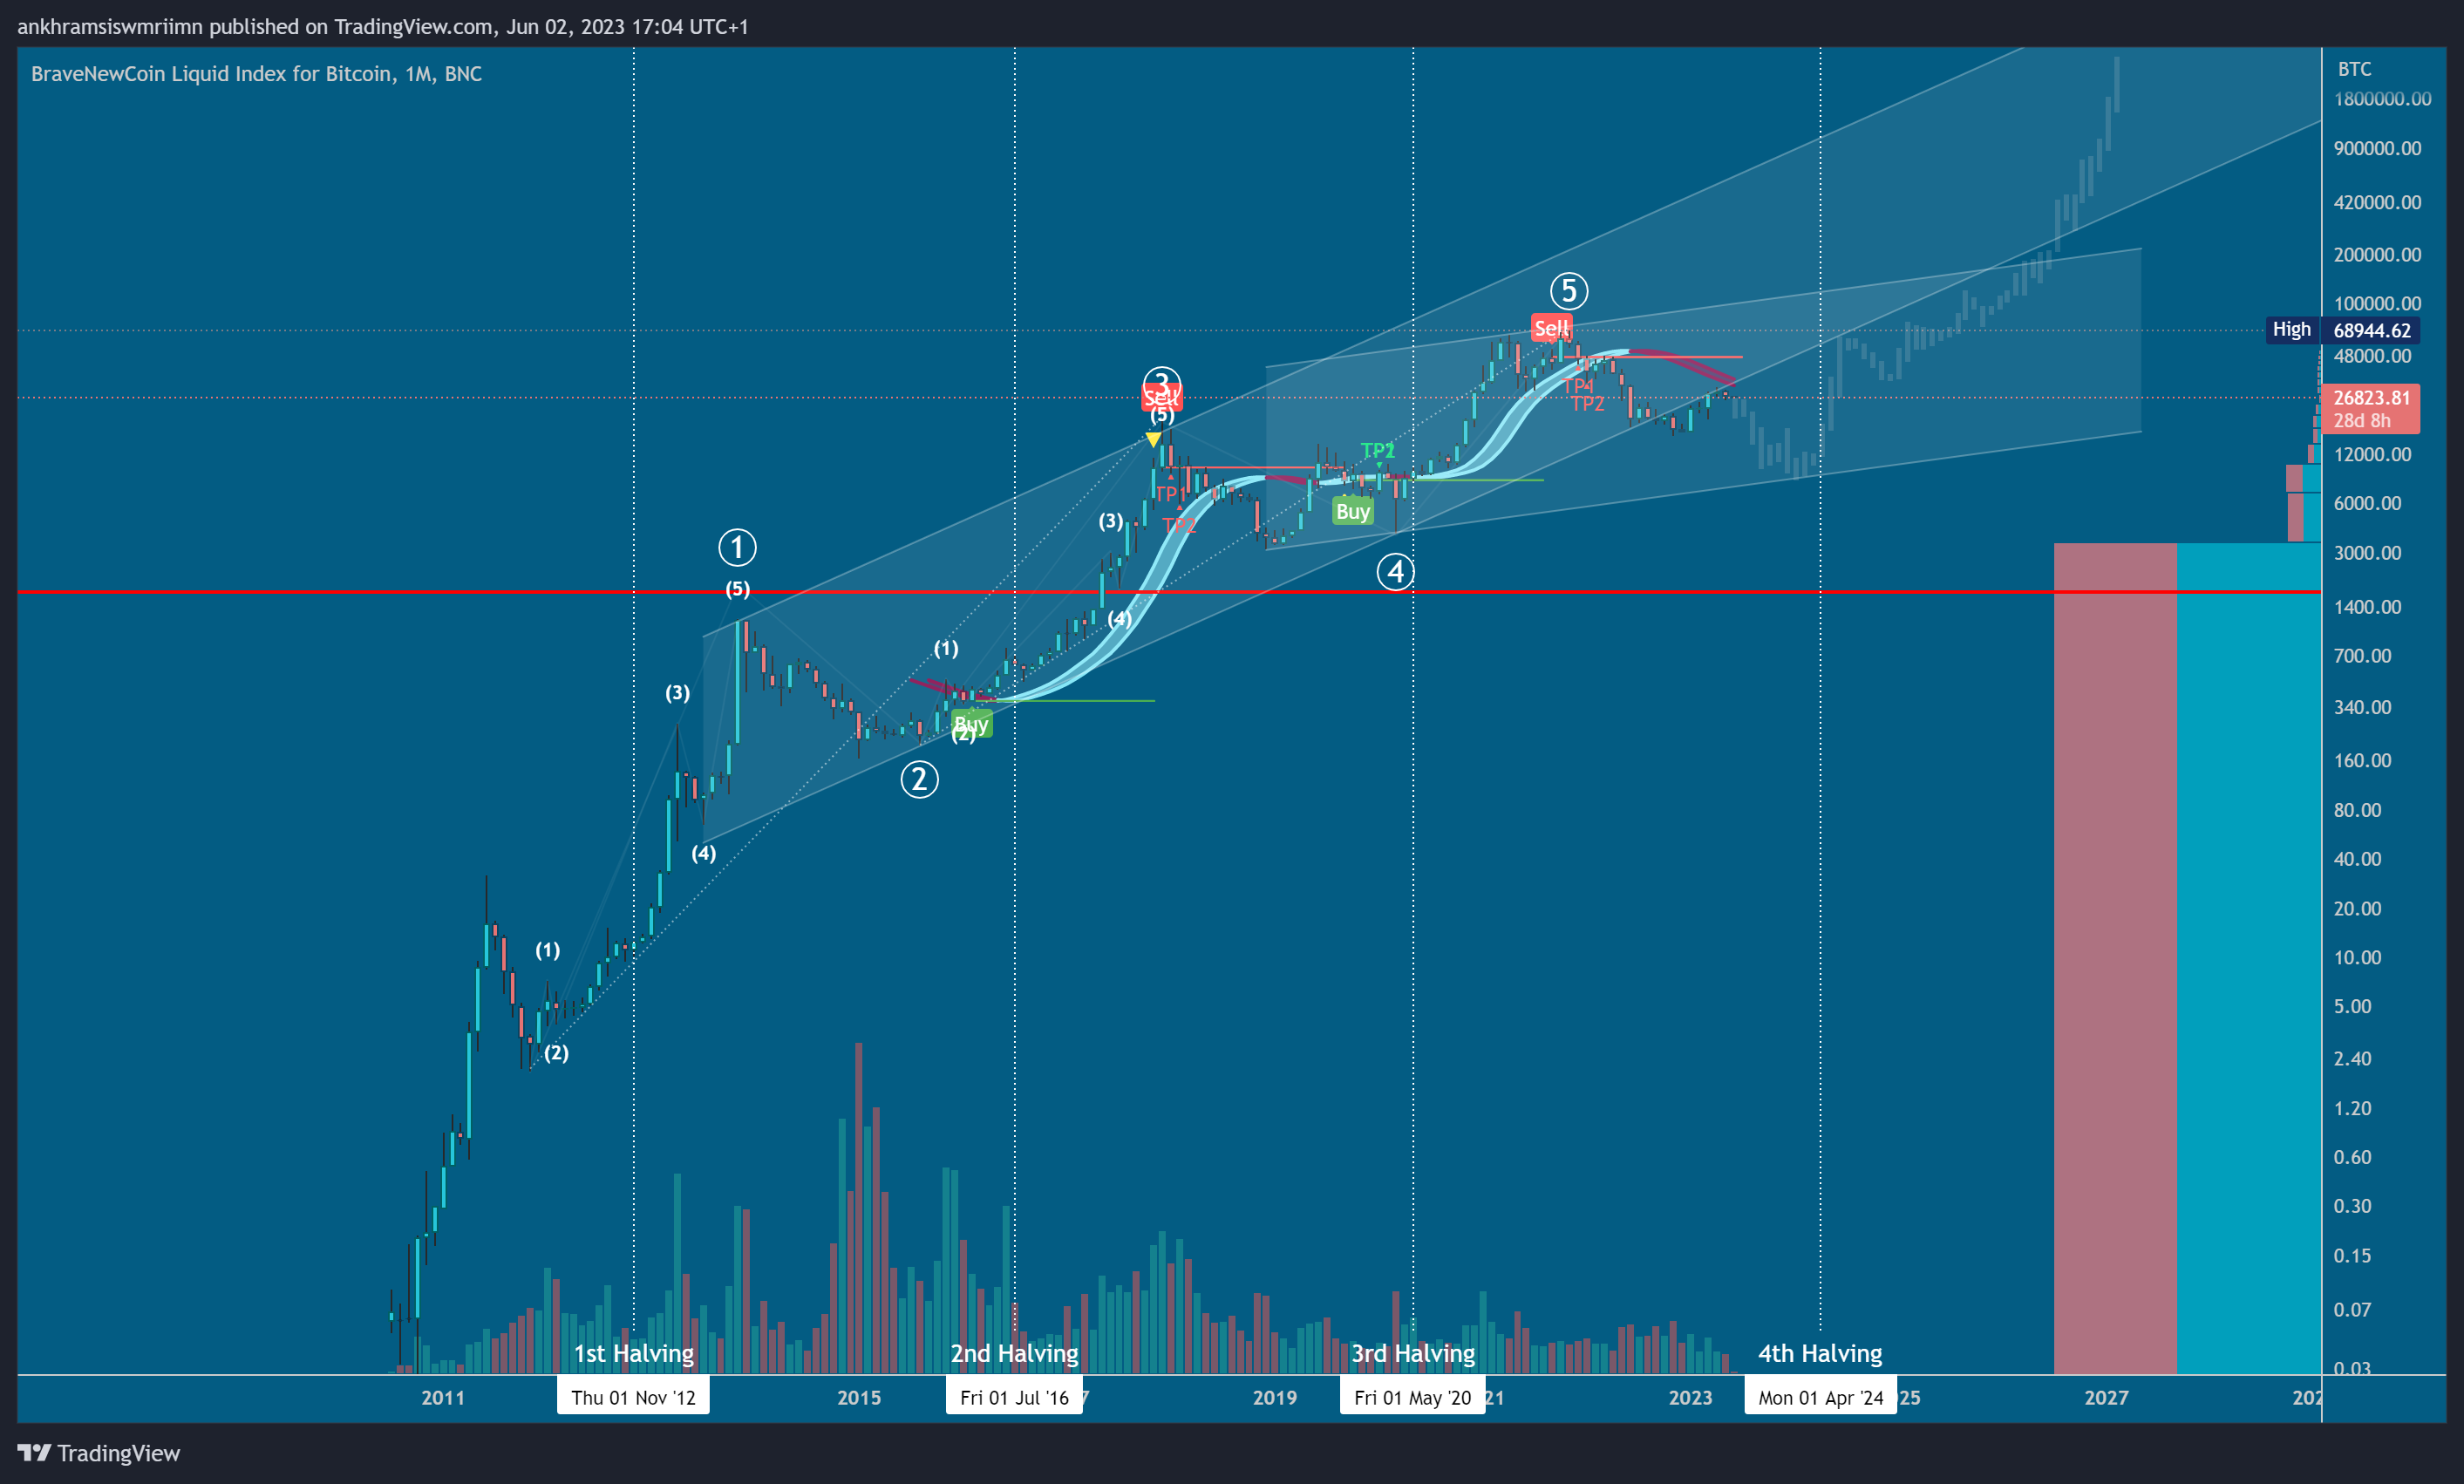2464x1484 pixels.
Task: Click the 6000.00 price axis label
Action: coord(2367,503)
